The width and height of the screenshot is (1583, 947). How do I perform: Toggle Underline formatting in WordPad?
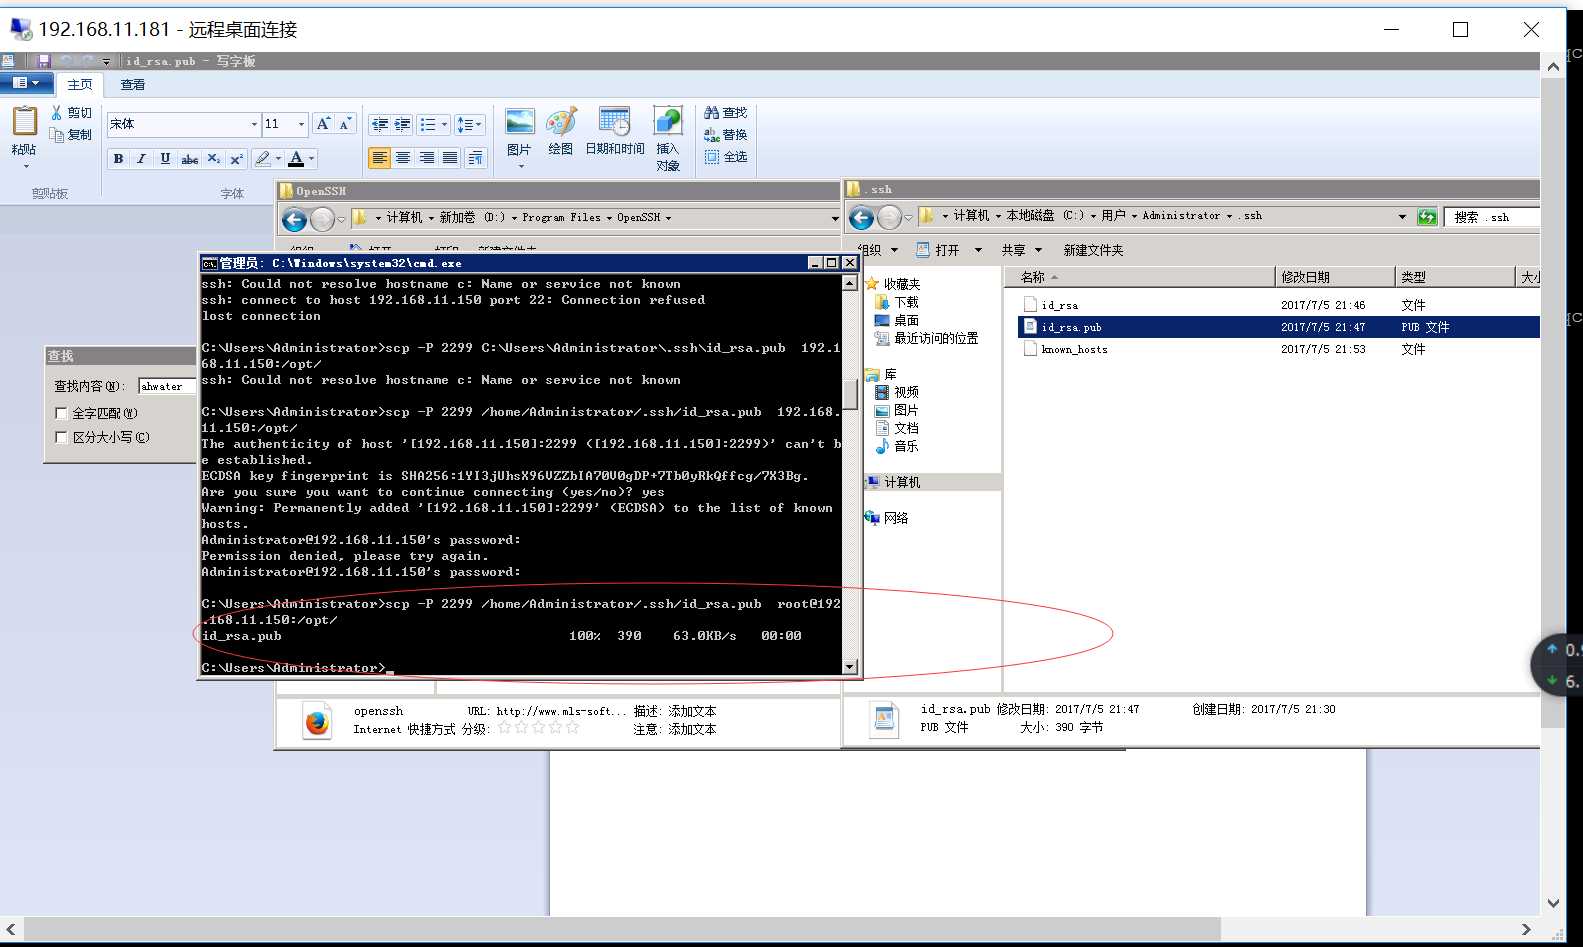tap(165, 158)
